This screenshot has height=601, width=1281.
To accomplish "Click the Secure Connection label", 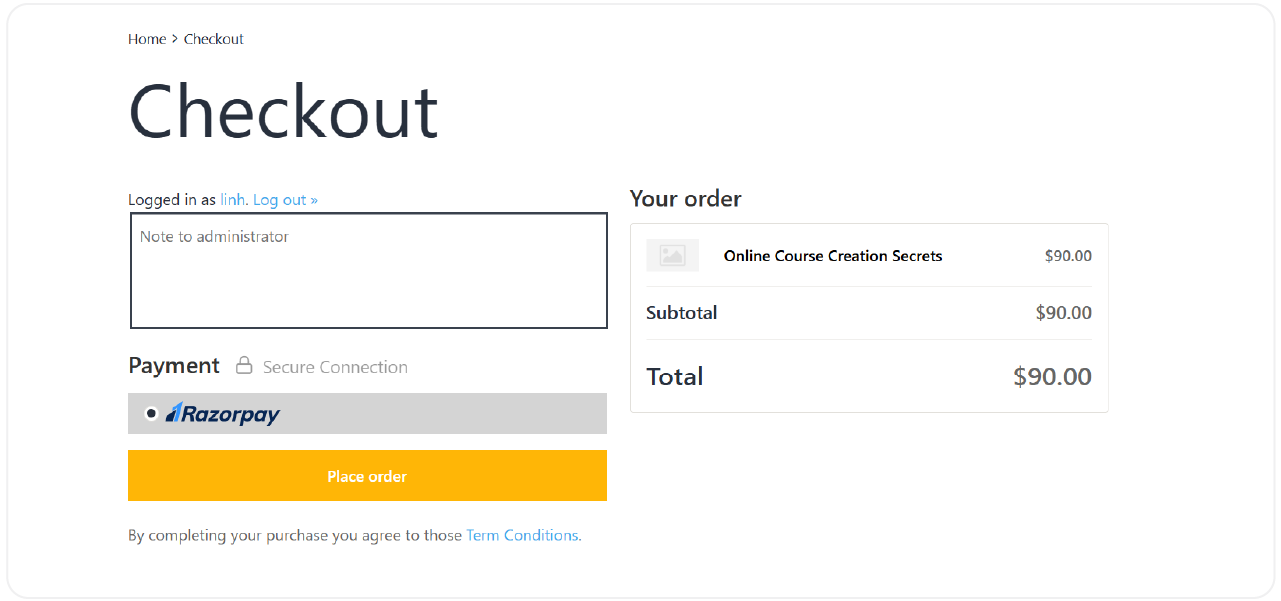I will pyautogui.click(x=335, y=367).
